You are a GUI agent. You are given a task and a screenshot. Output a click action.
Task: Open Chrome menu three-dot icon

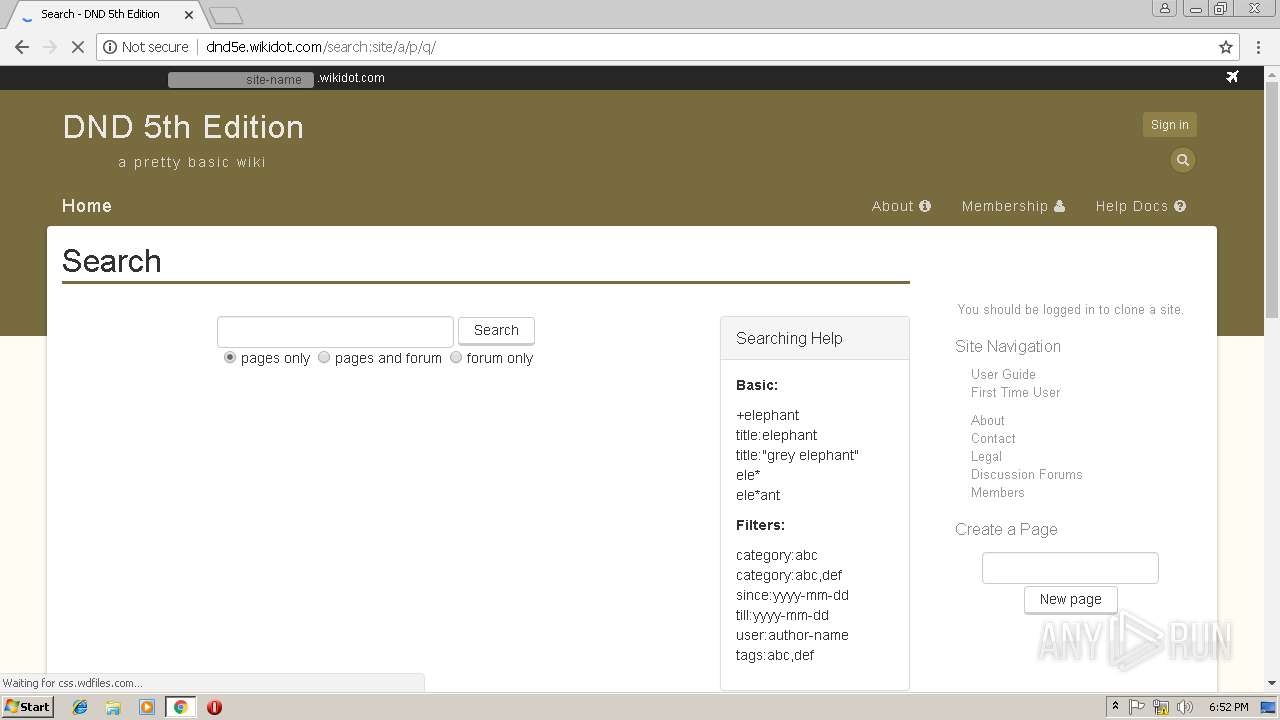[x=1258, y=47]
